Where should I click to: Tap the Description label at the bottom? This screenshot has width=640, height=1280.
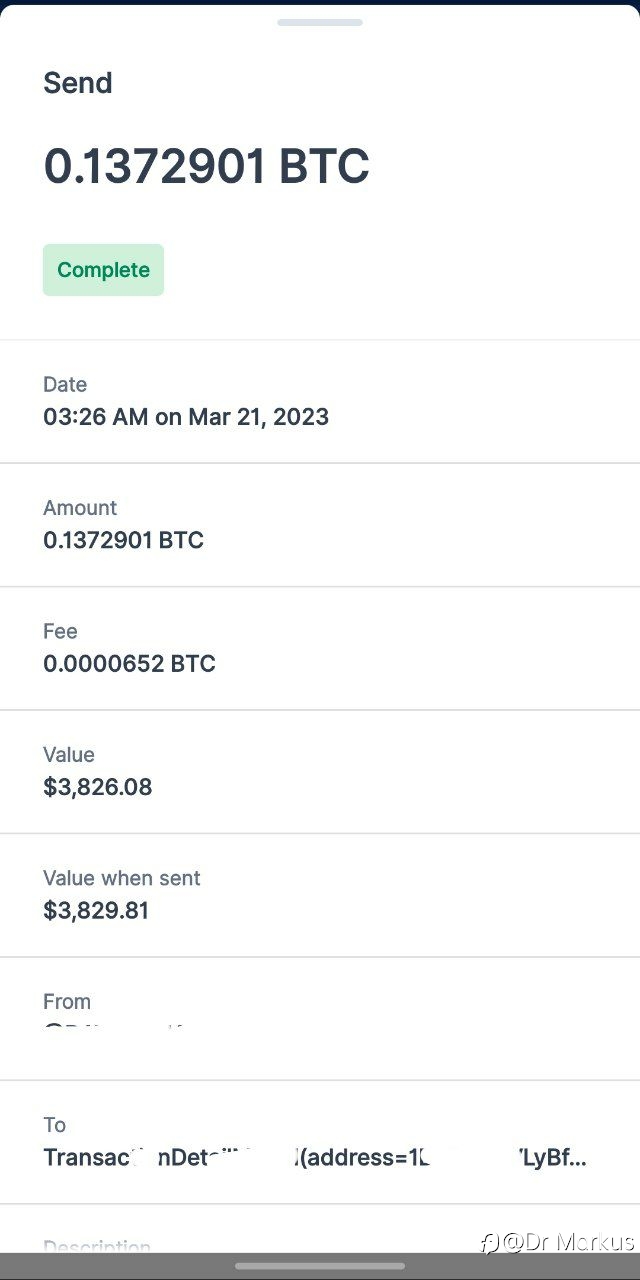tap(97, 1246)
